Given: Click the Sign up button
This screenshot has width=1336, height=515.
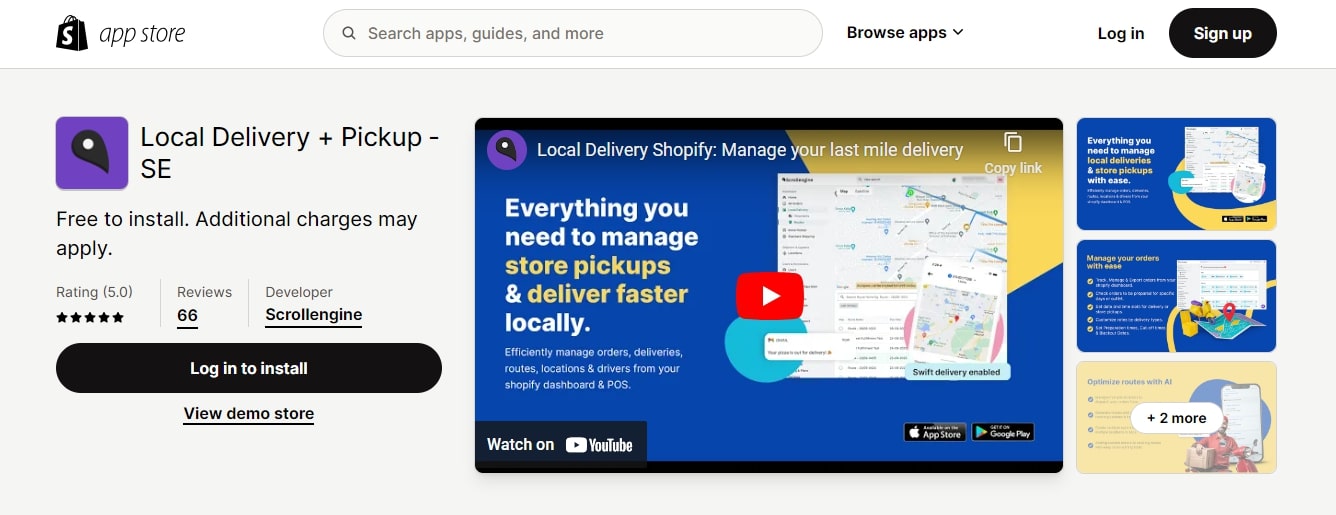Looking at the screenshot, I should point(1222,33).
